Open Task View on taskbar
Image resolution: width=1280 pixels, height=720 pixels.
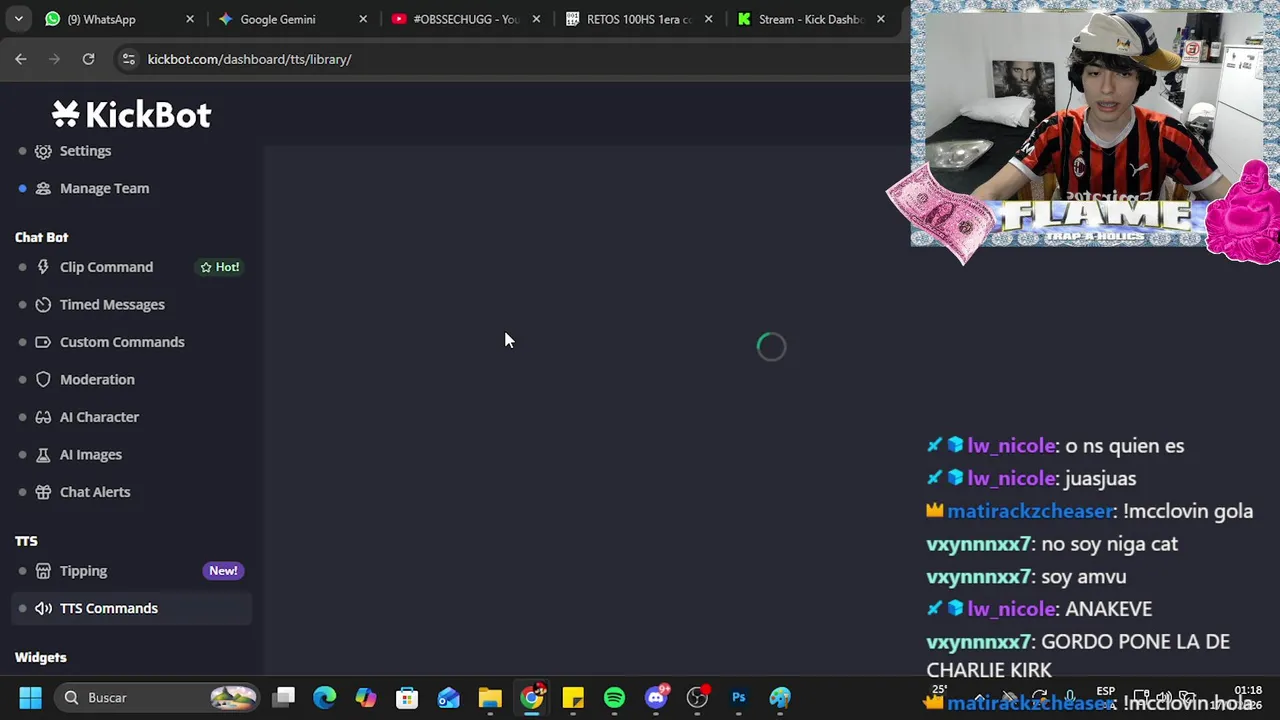point(285,698)
